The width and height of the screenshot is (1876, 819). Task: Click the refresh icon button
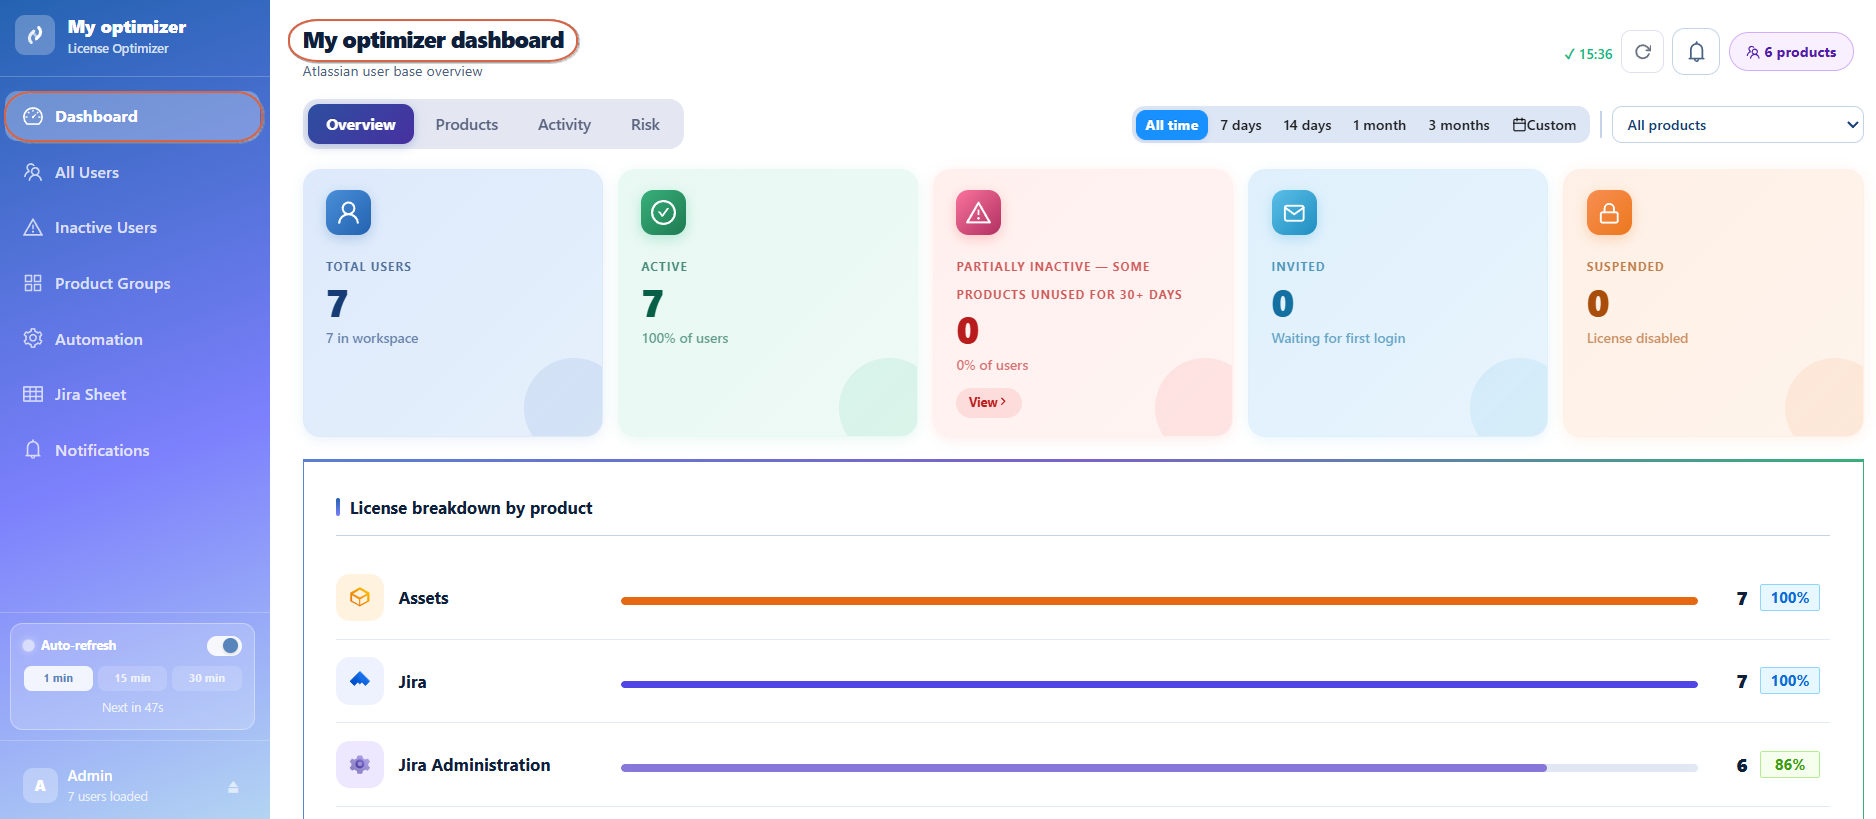coord(1642,52)
